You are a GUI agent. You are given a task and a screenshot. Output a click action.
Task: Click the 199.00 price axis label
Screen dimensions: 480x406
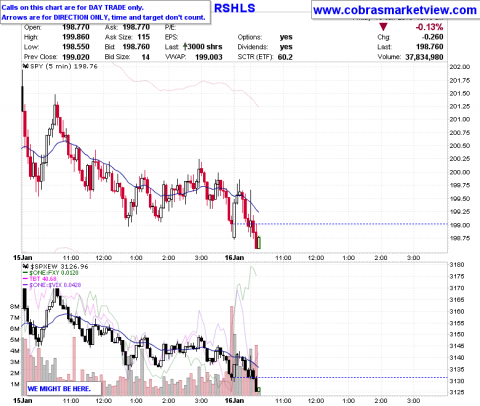click(460, 225)
